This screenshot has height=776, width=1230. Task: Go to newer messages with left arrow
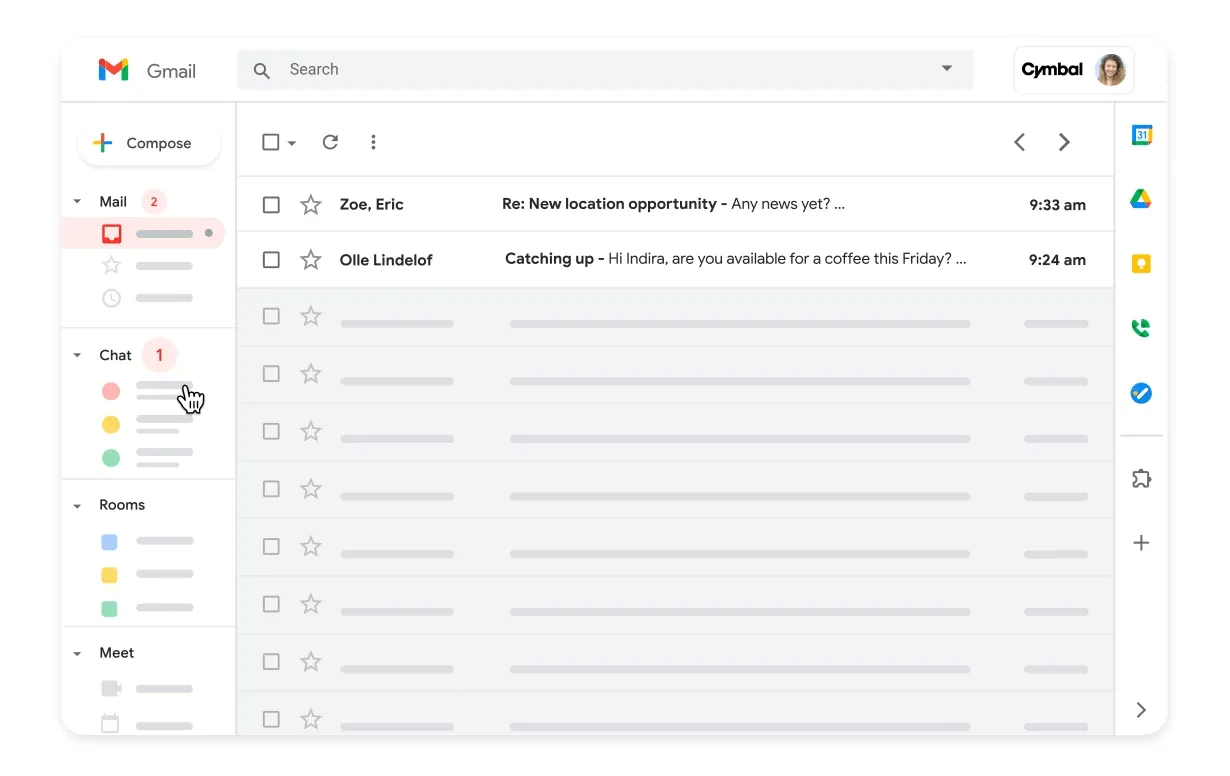(1019, 142)
